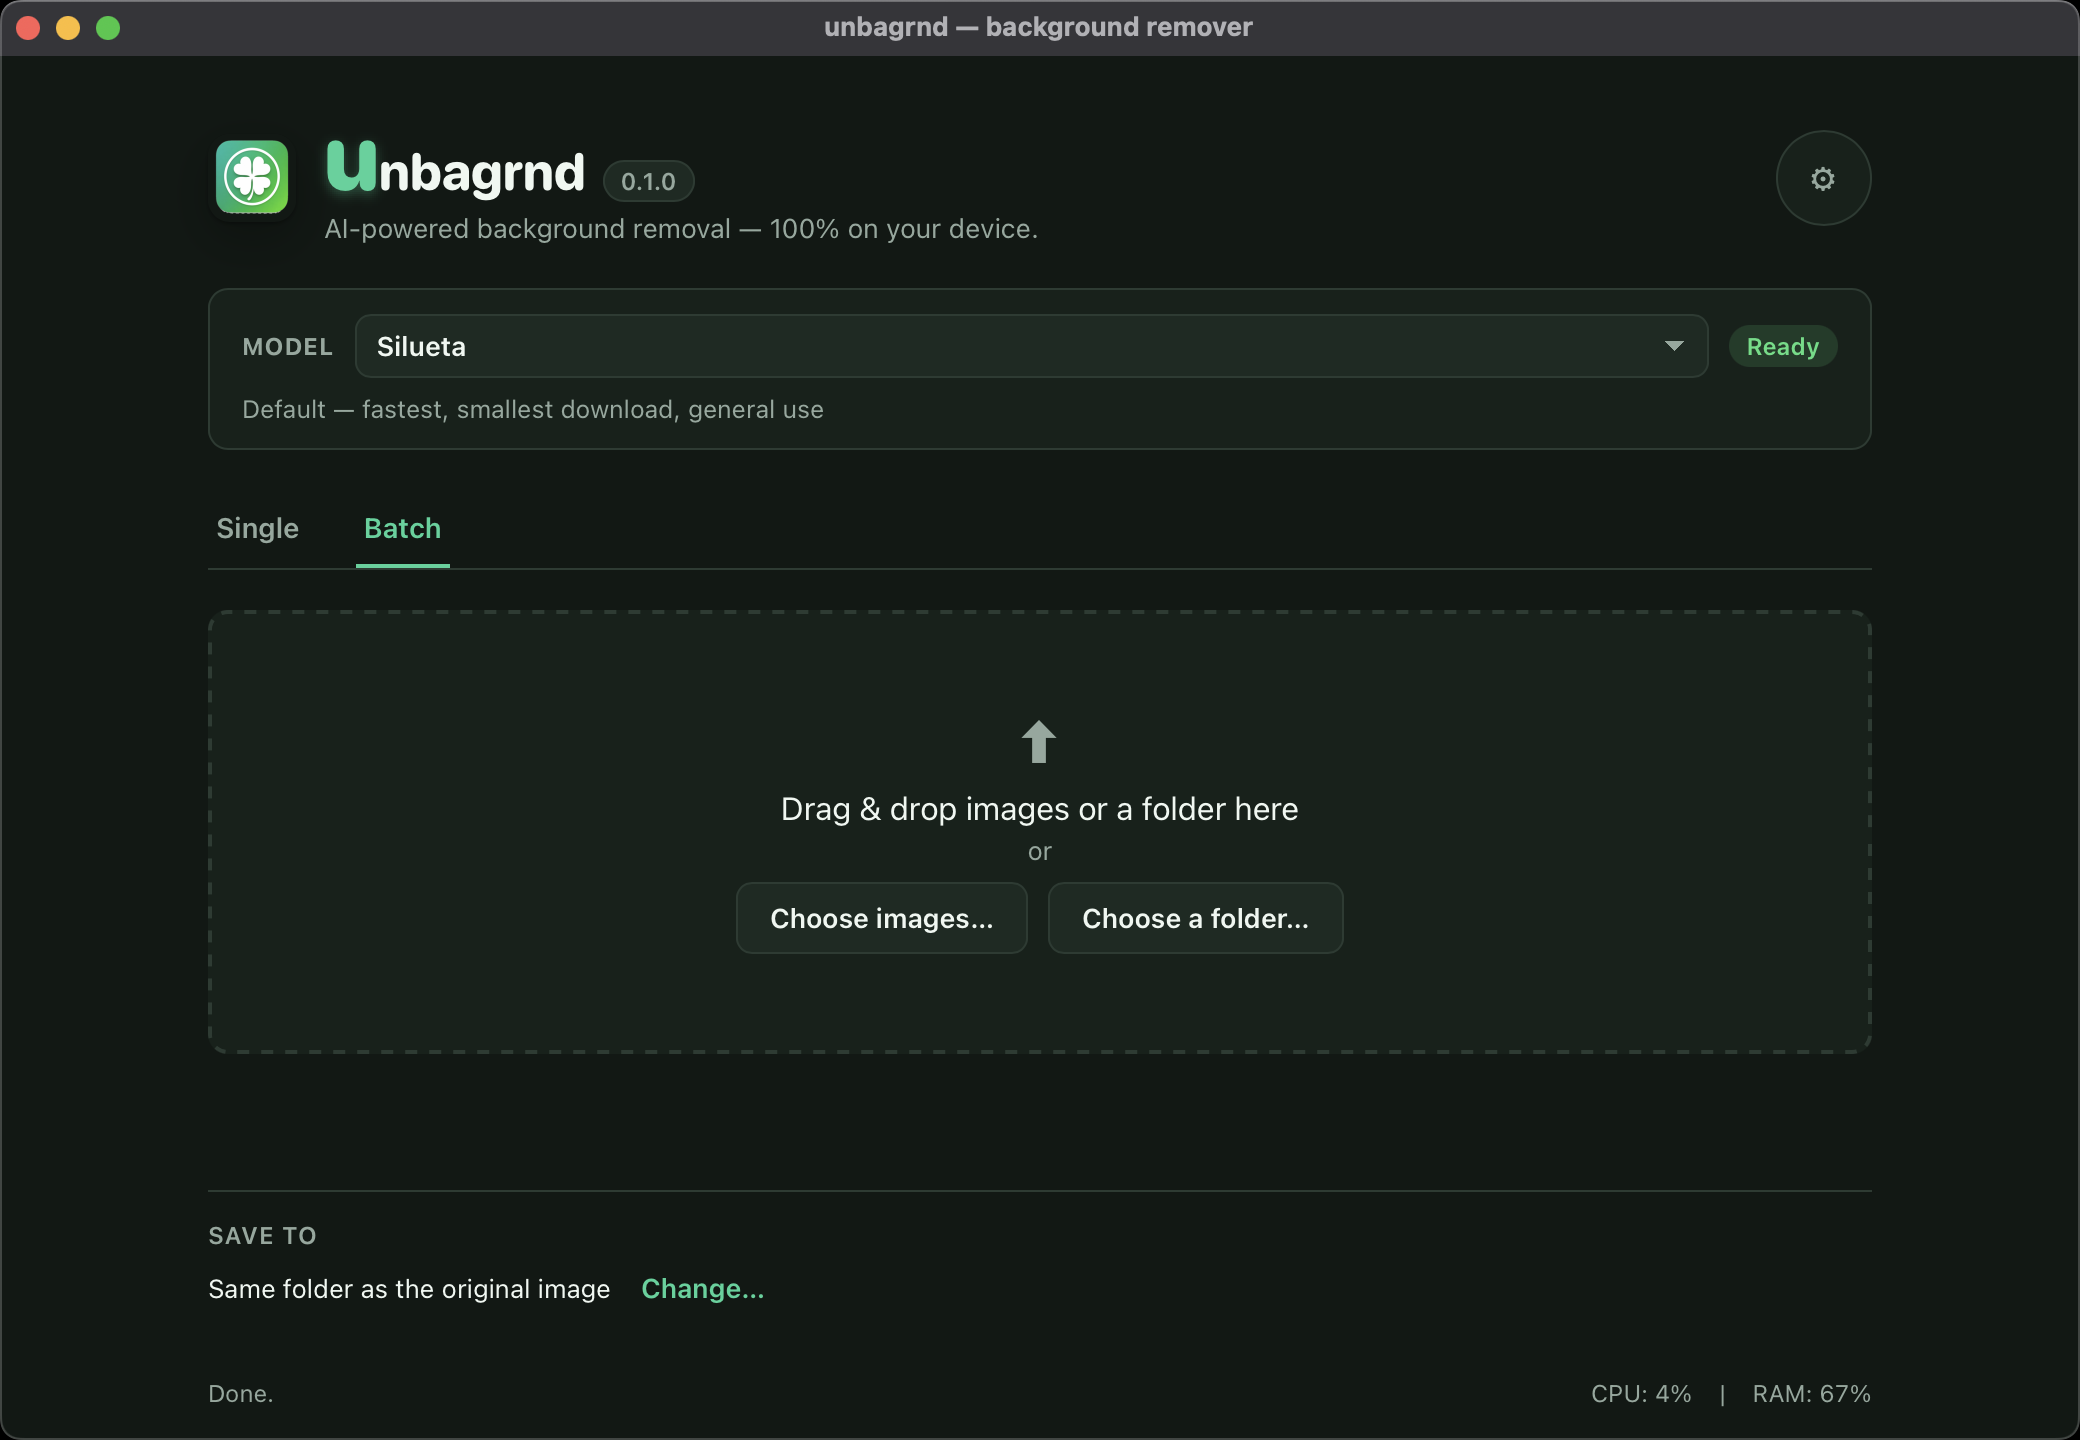Click 'Same folder as the original image' text
The width and height of the screenshot is (2080, 1440).
[x=409, y=1289]
